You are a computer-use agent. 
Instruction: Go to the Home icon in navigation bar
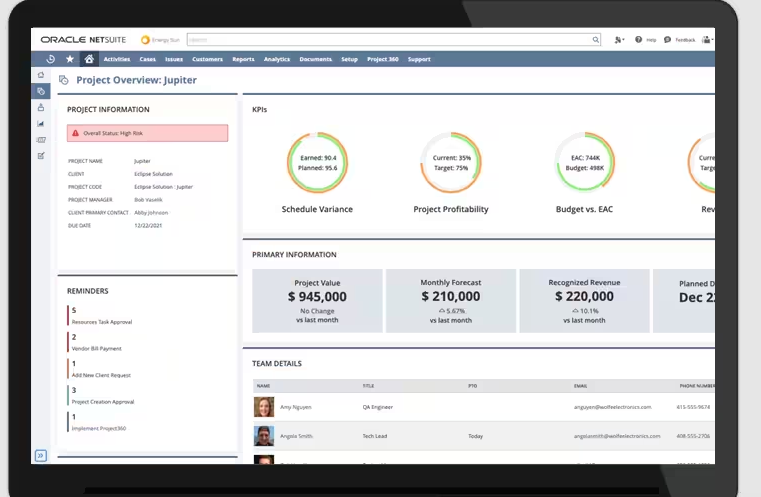point(89,59)
